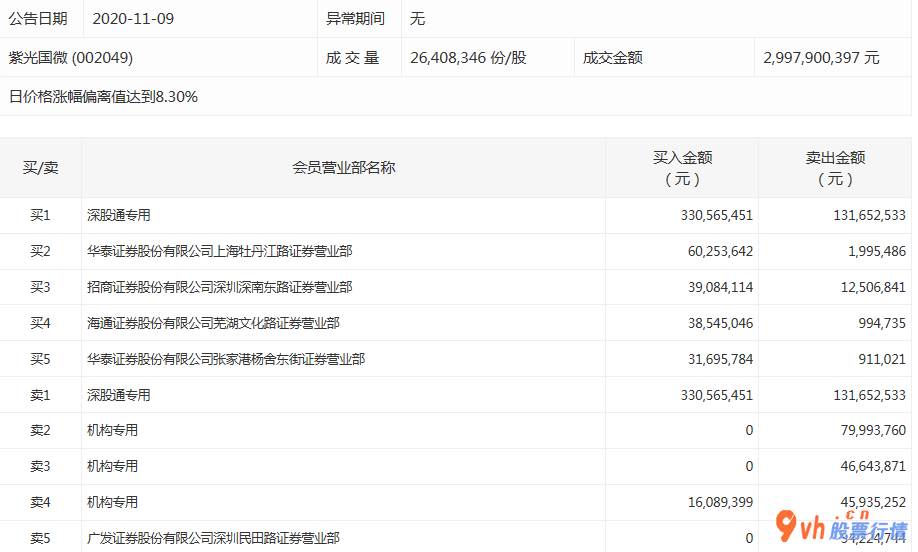The image size is (918, 552).
Task: Click the 卖1 row label
Action: pyautogui.click(x=40, y=395)
